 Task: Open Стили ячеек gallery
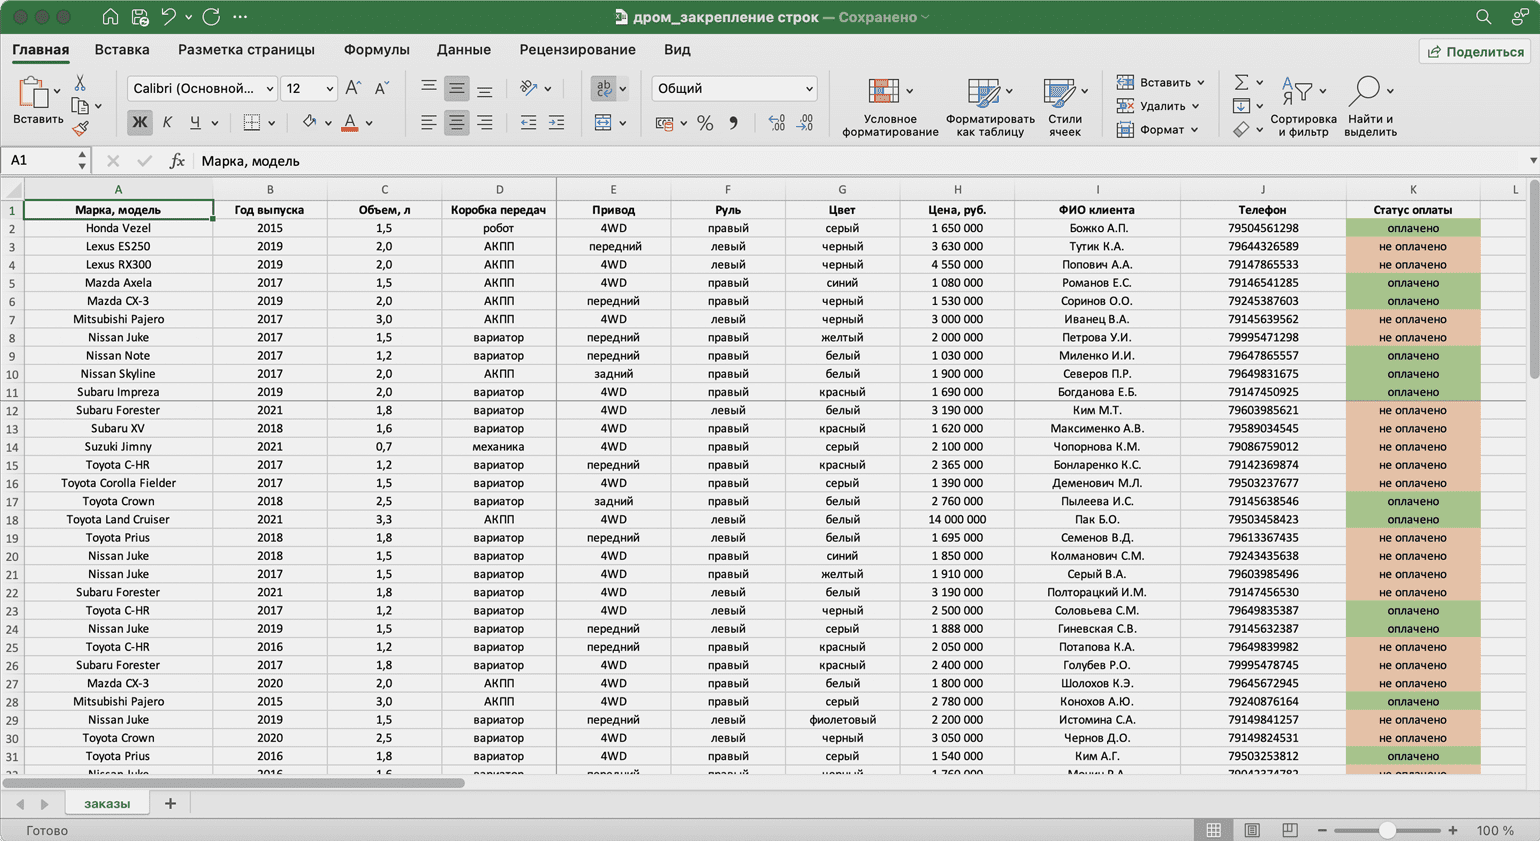(x=1065, y=107)
